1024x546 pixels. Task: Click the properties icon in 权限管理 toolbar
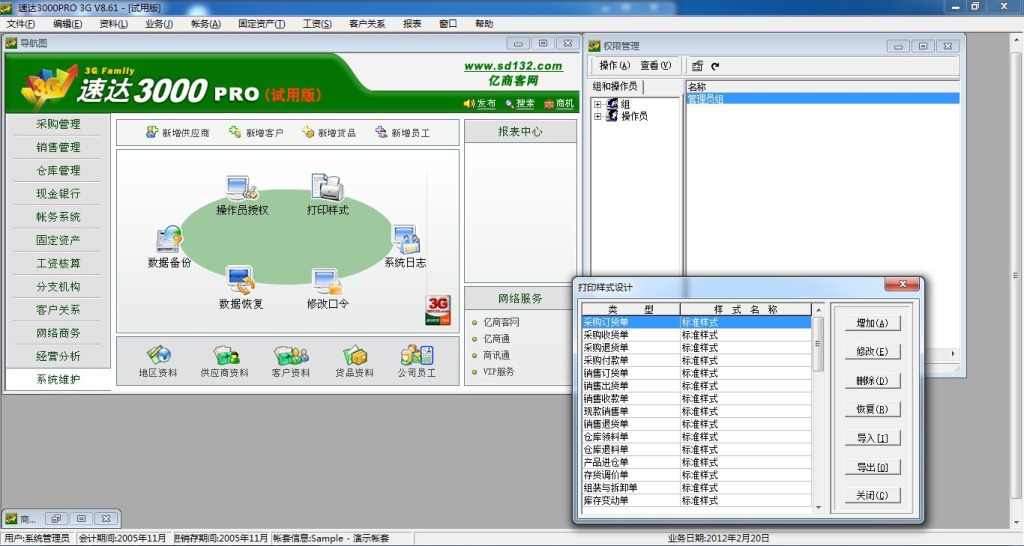(697, 66)
